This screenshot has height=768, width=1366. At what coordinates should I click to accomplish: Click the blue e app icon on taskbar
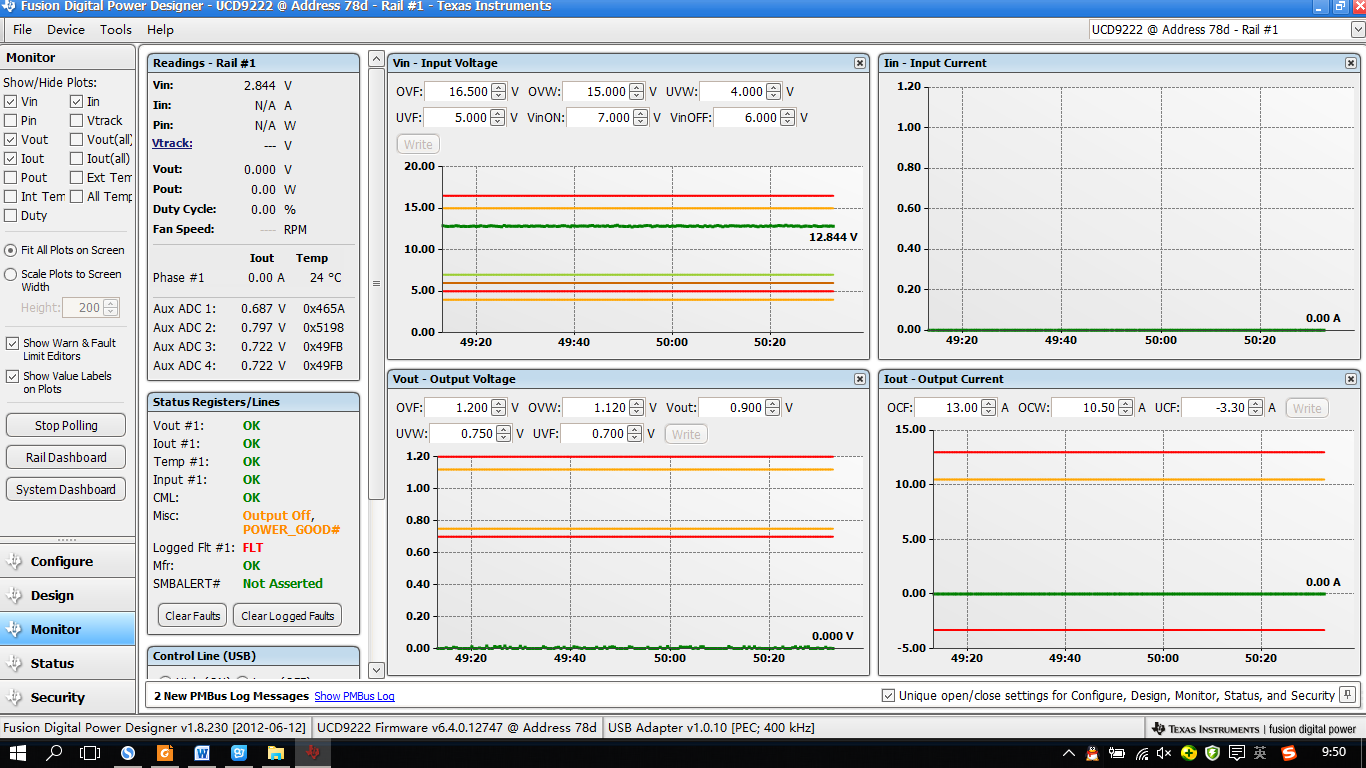click(239, 752)
